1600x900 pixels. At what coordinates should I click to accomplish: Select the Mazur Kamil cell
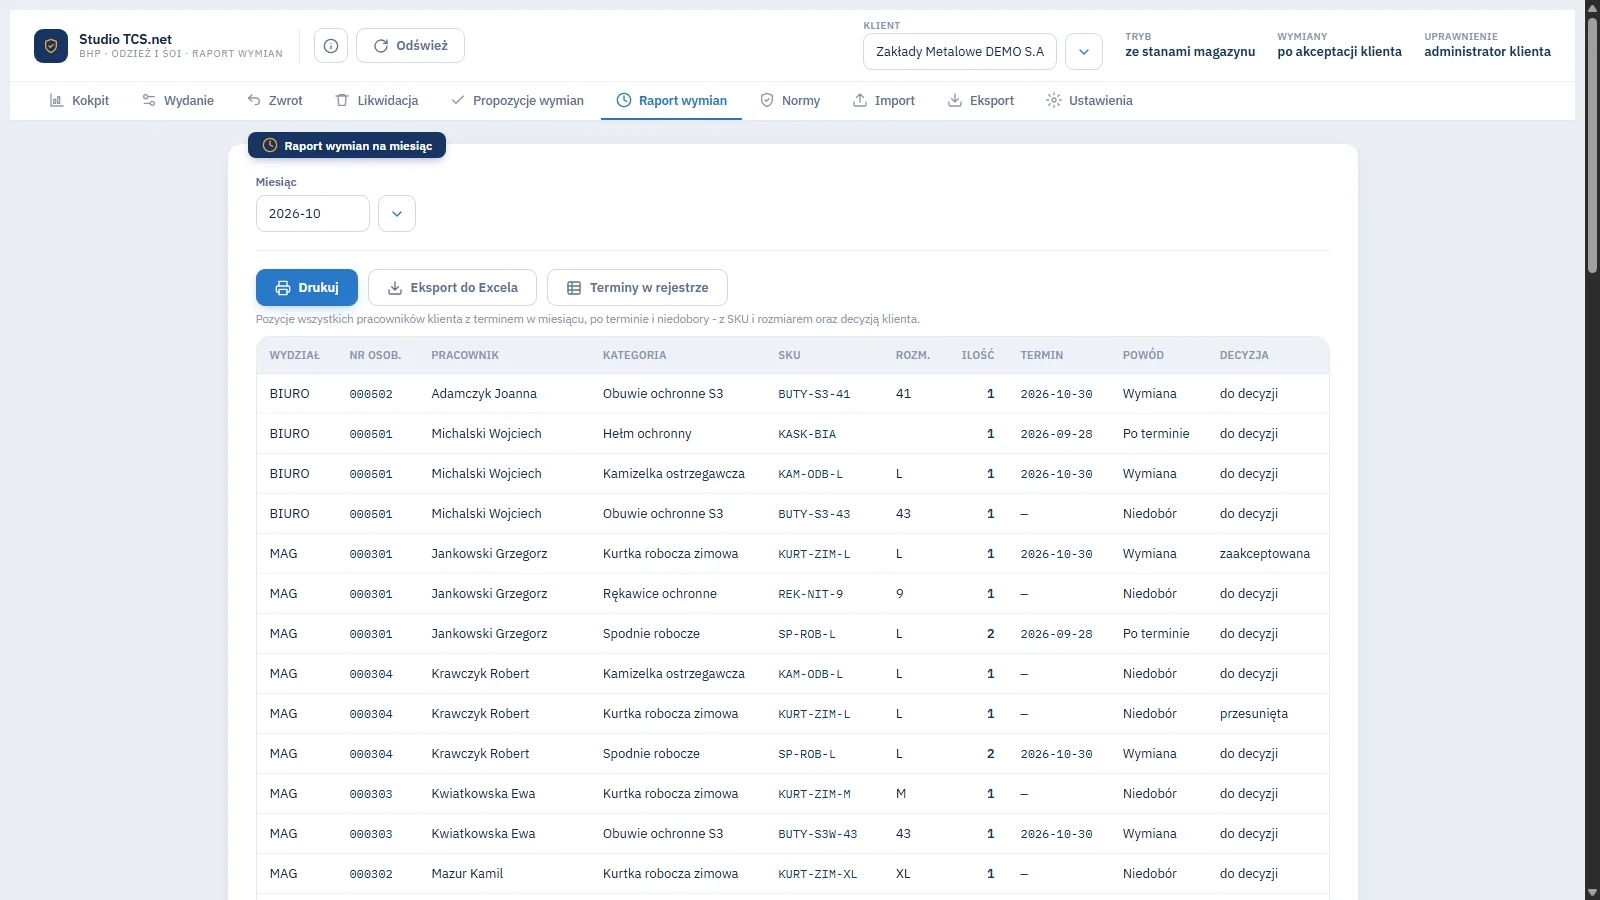pos(467,874)
